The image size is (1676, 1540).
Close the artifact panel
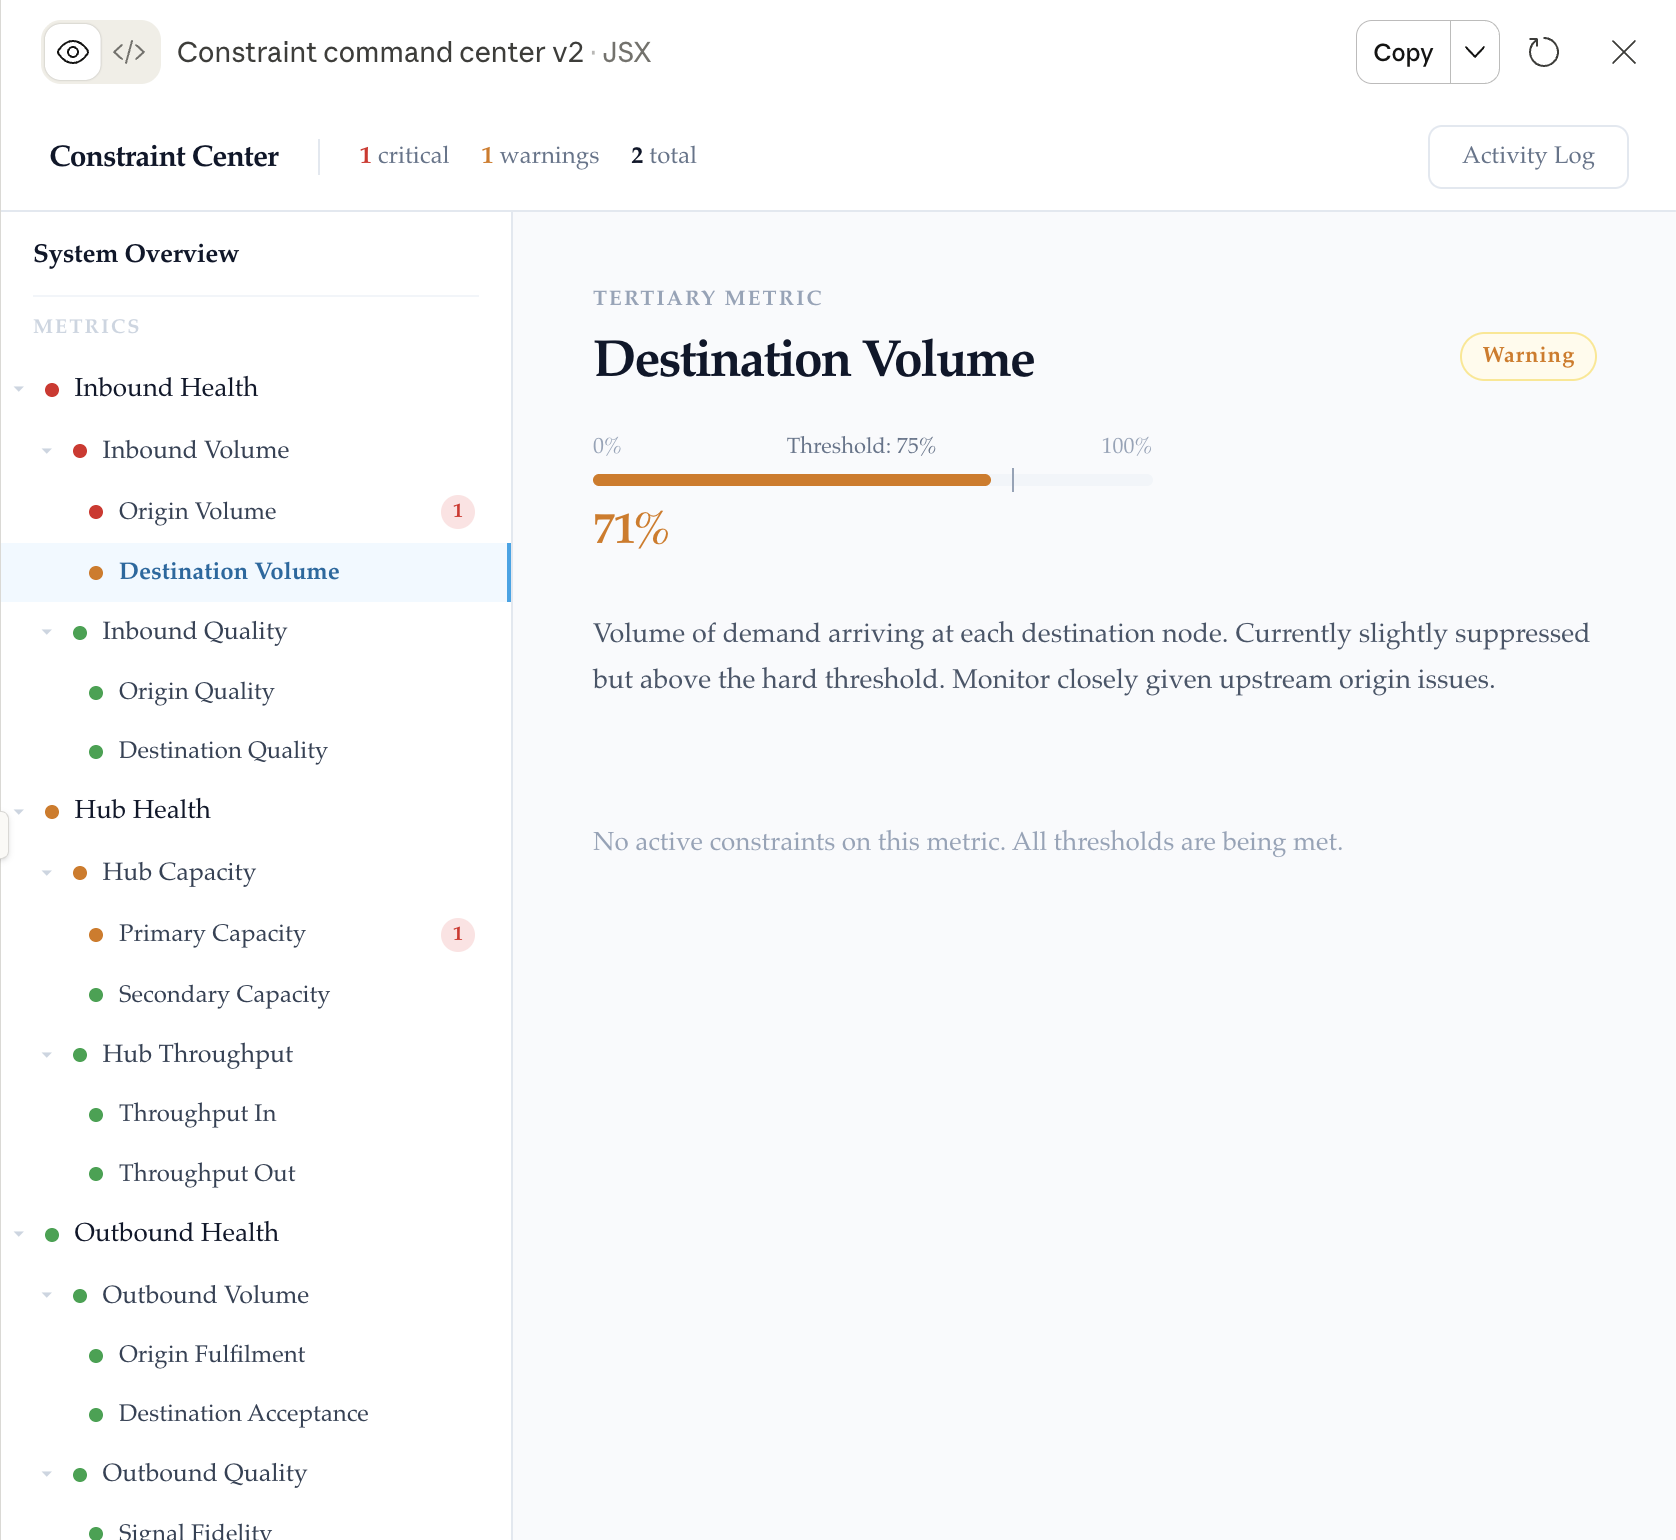pyautogui.click(x=1624, y=52)
